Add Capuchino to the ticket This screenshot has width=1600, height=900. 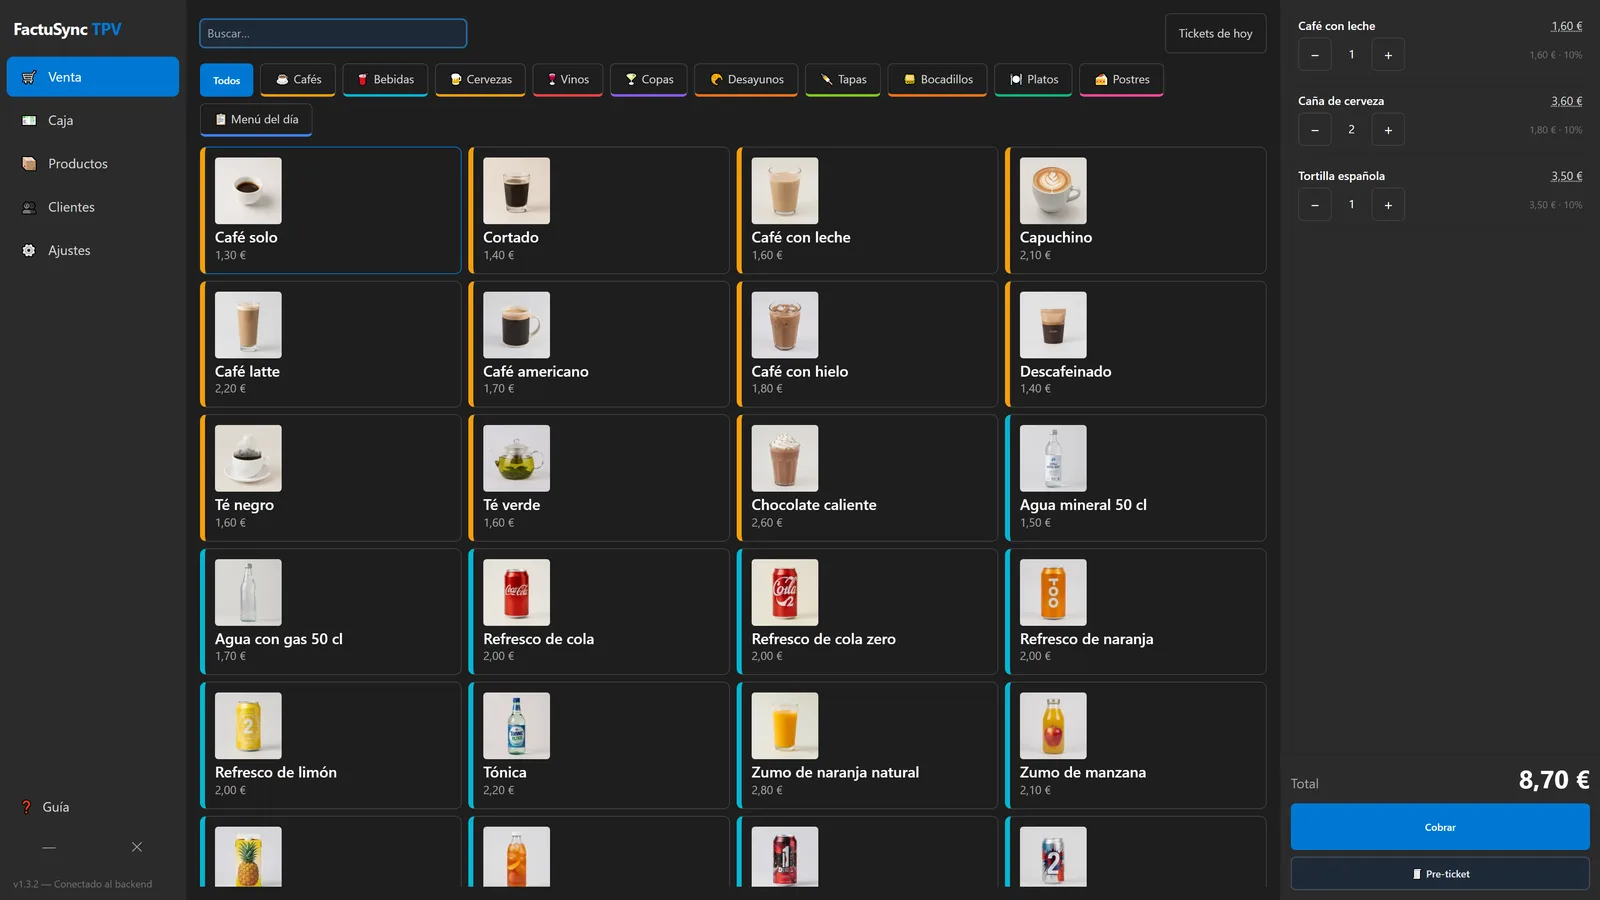click(x=1136, y=210)
